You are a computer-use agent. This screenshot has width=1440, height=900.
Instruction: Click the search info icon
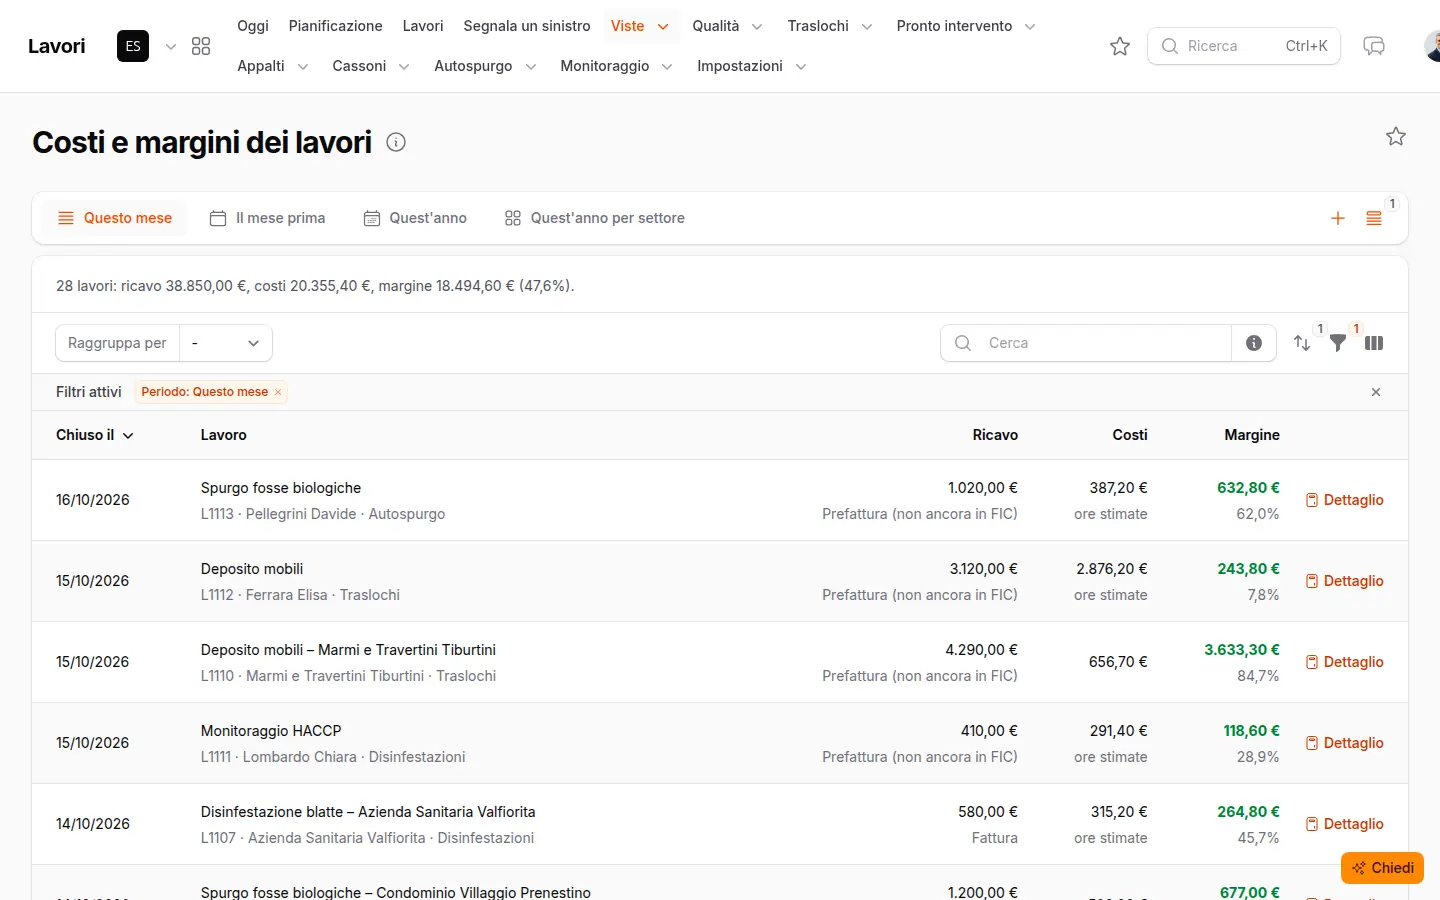[1254, 343]
